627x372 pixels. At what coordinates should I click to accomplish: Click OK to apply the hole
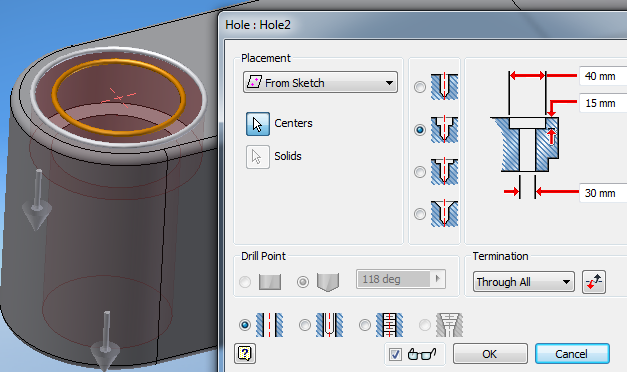(x=490, y=354)
